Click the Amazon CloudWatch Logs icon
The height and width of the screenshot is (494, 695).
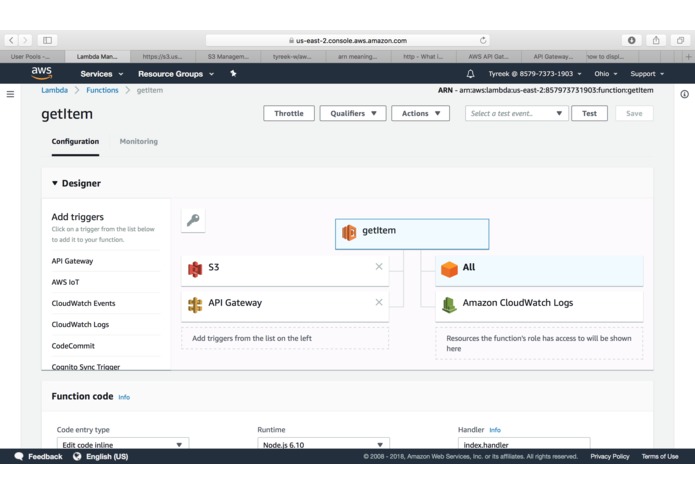coord(449,305)
